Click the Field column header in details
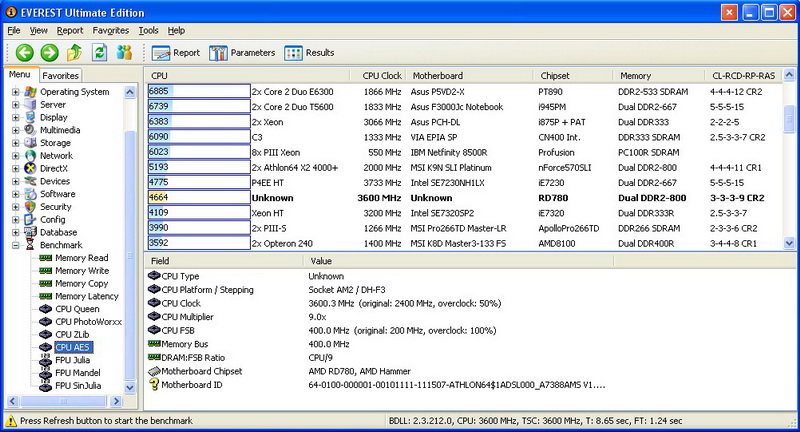The image size is (800, 432). [x=223, y=261]
